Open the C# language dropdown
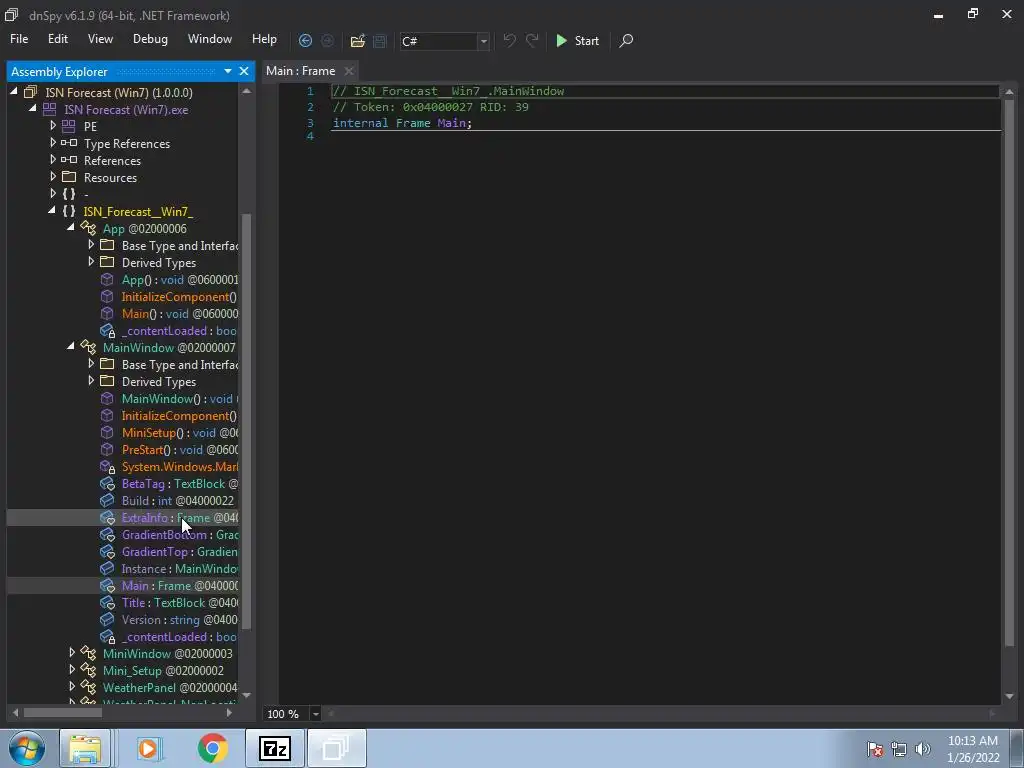Image resolution: width=1024 pixels, height=768 pixels. (x=483, y=41)
